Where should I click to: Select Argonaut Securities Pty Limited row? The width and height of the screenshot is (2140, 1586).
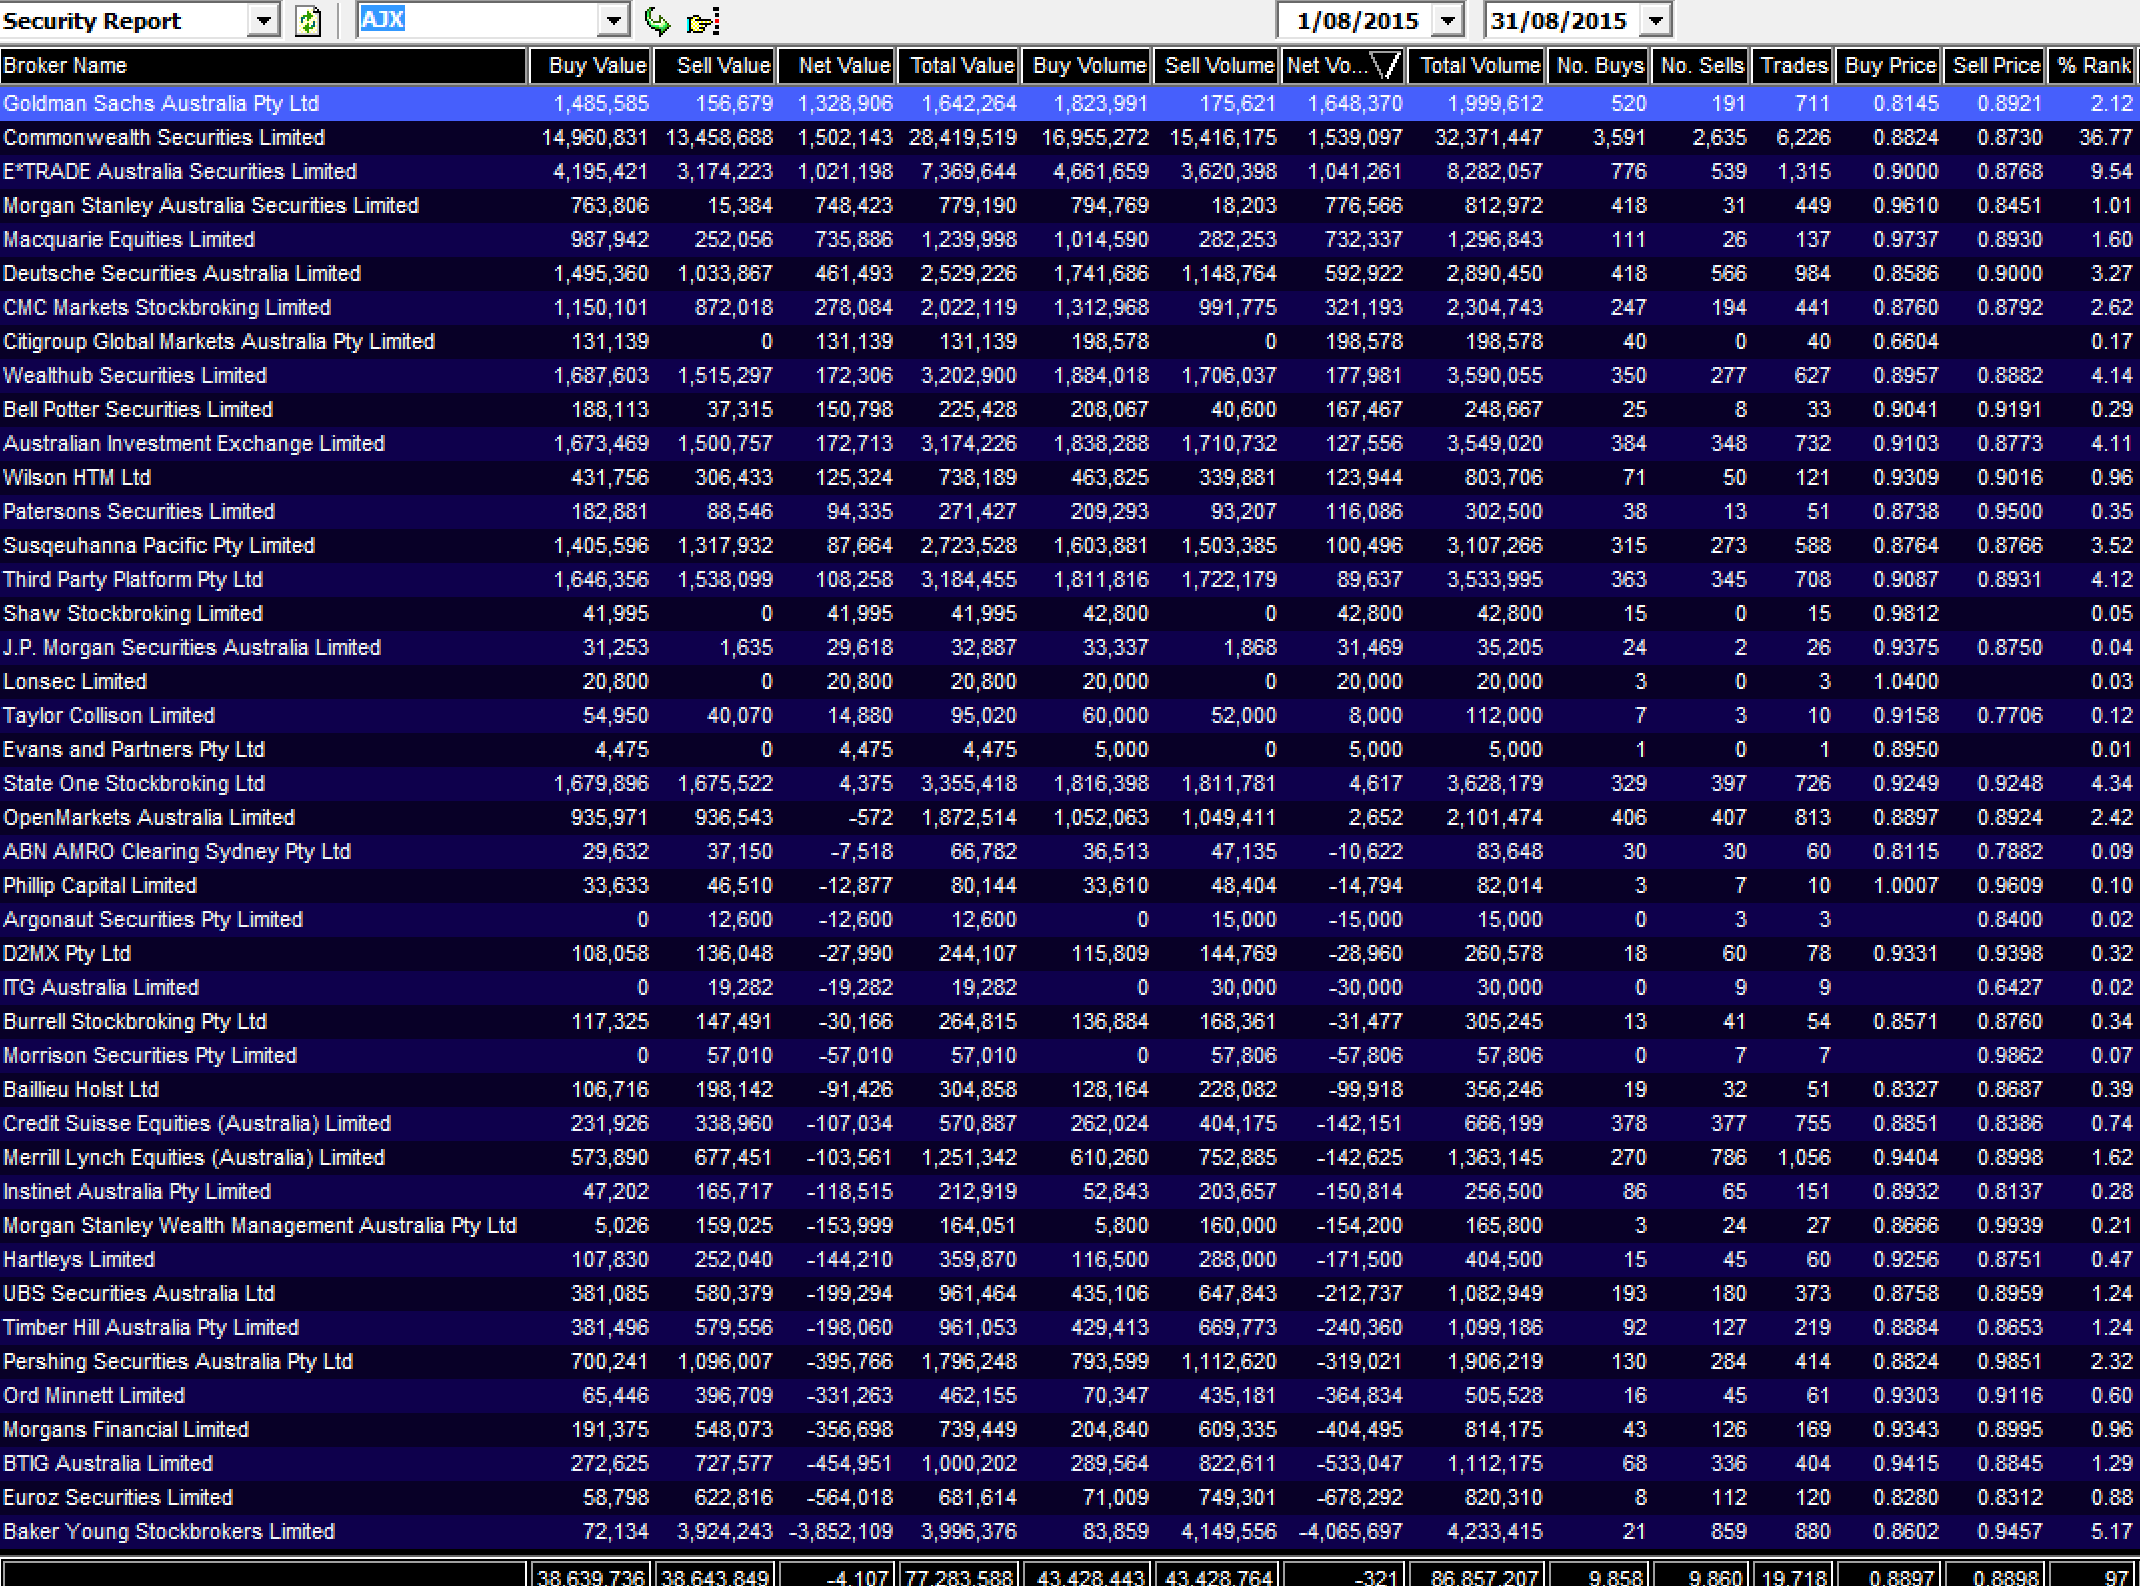(x=1068, y=920)
